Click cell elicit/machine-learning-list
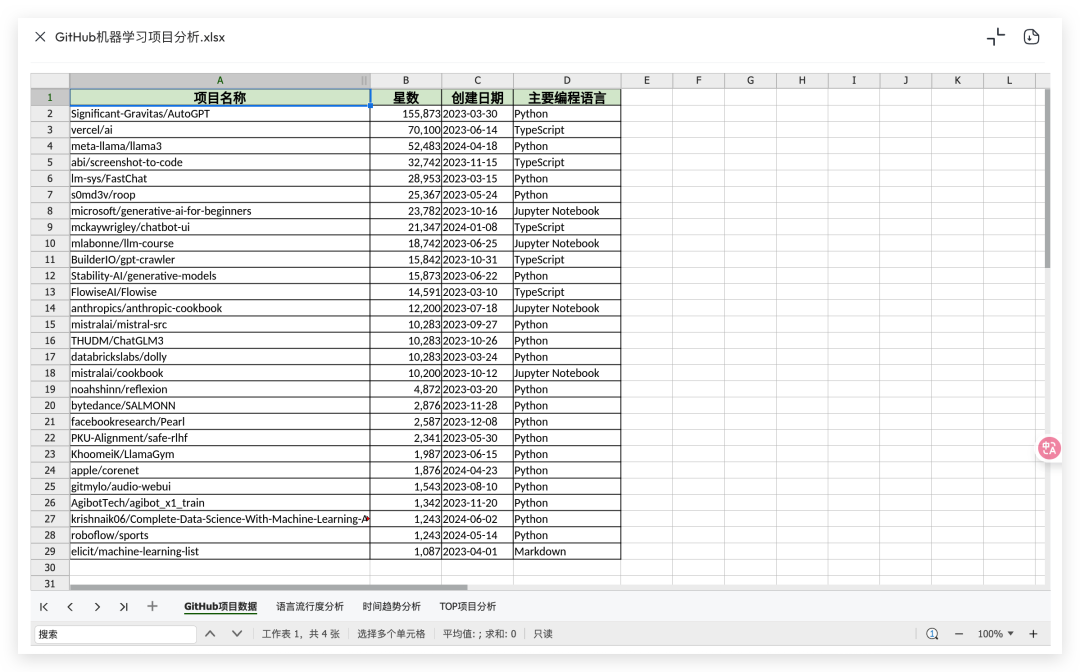This screenshot has height=672, width=1080. 220,552
